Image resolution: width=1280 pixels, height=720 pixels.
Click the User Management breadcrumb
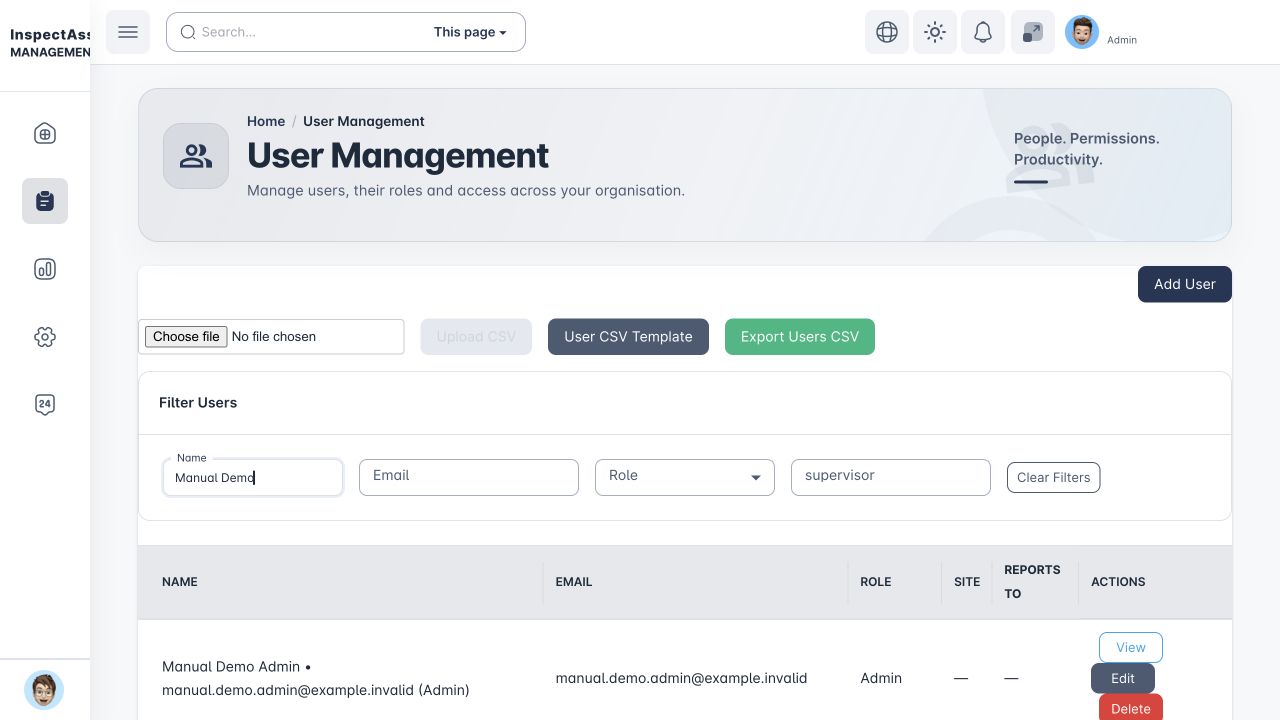pyautogui.click(x=364, y=121)
